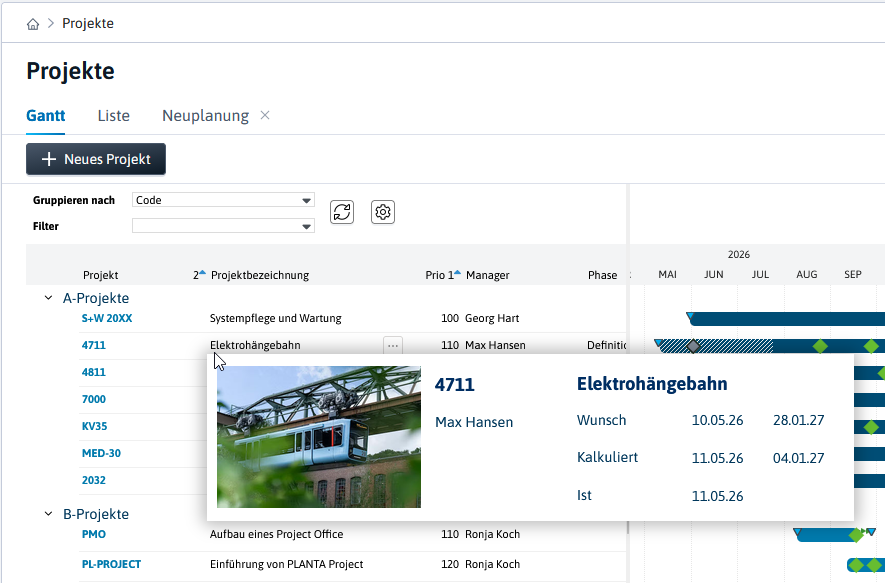Click the S+W 20XX Gantt bar
Image resolution: width=885 pixels, height=583 pixels.
[787, 319]
